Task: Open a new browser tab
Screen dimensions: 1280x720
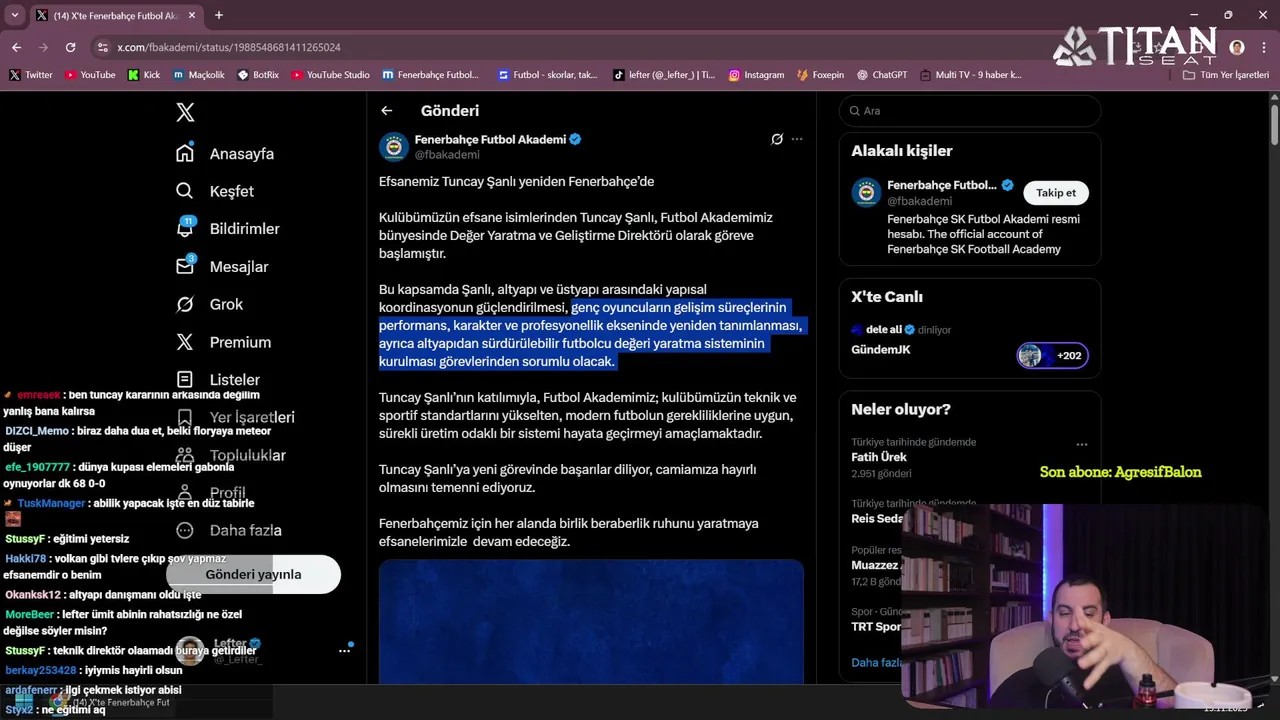Action: (219, 15)
